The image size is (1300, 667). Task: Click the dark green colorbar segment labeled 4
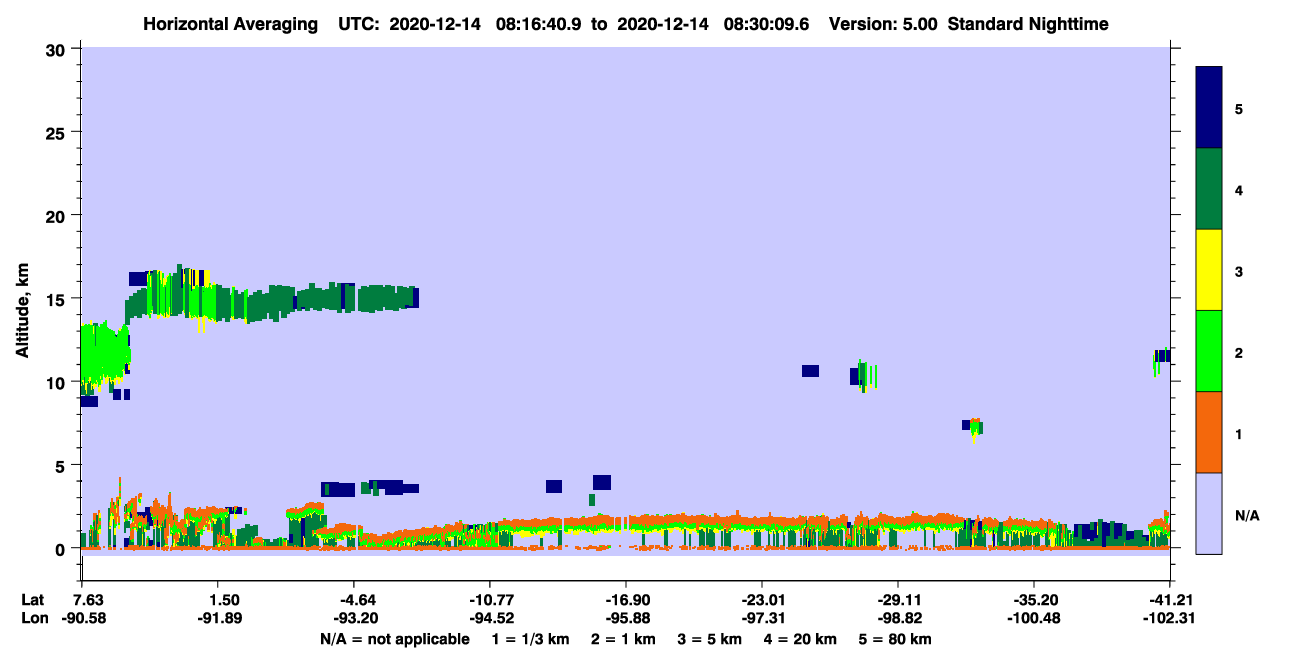[x=1209, y=189]
